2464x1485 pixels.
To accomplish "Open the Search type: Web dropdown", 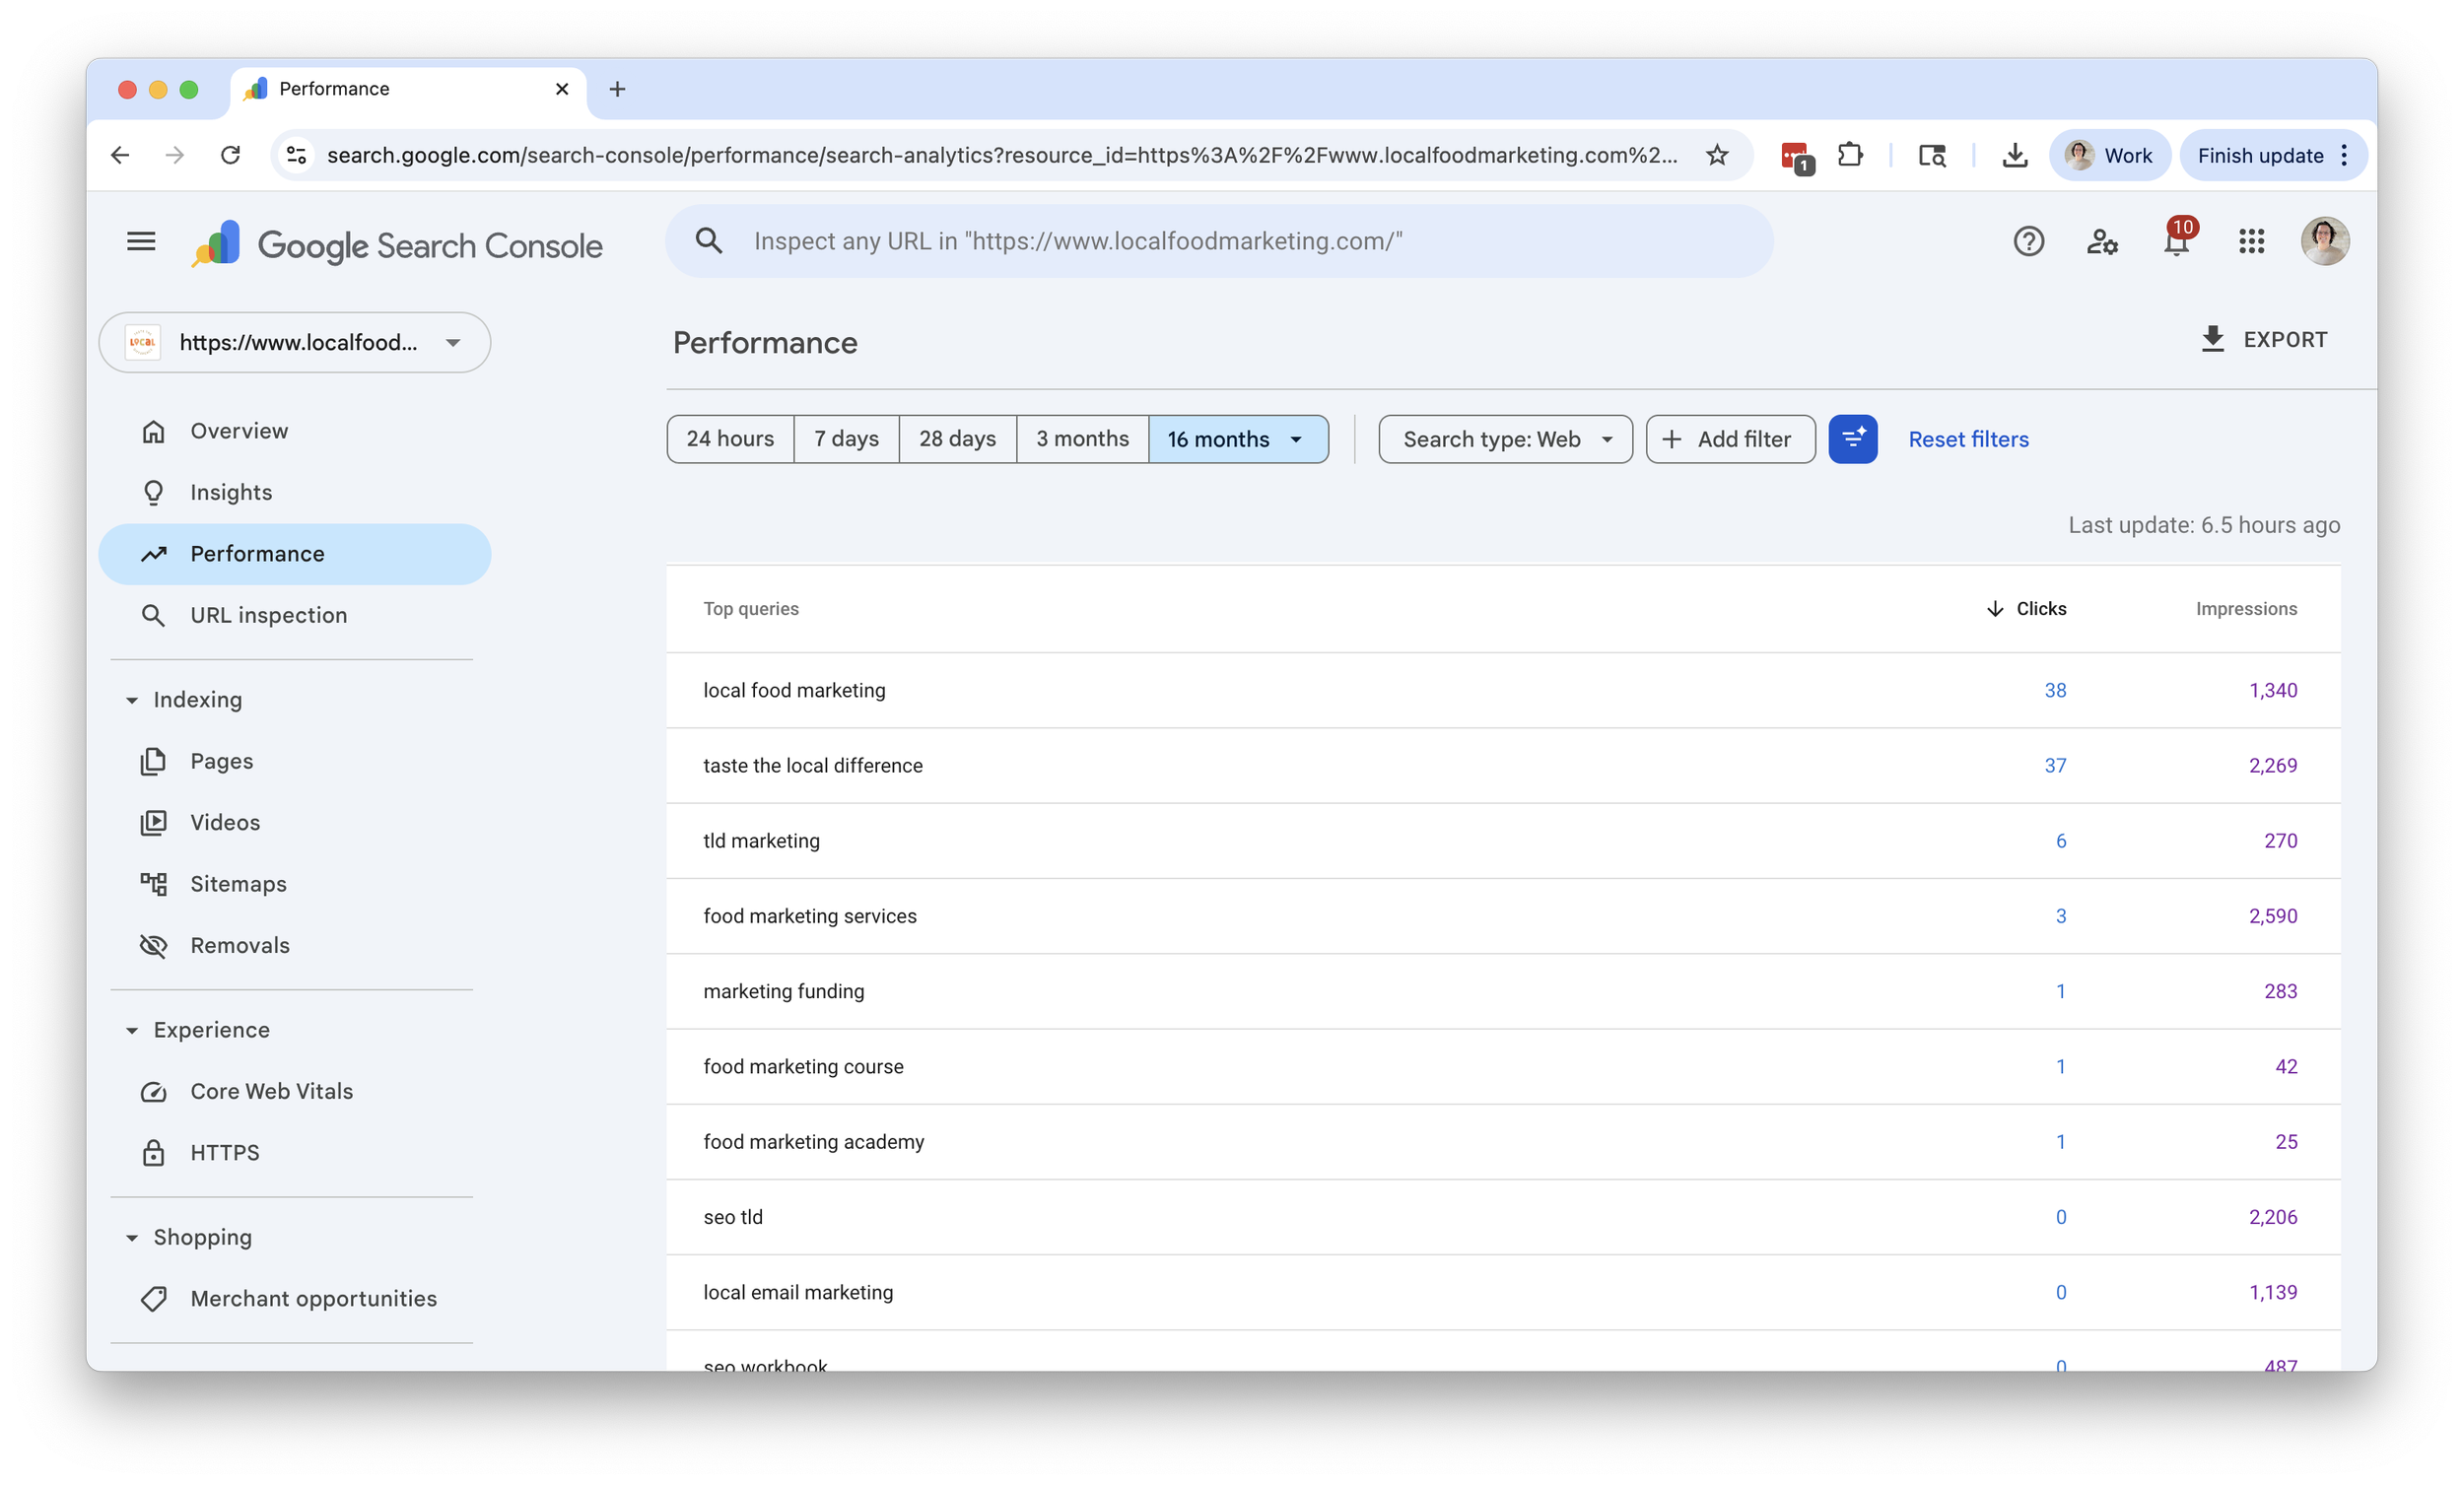I will pyautogui.click(x=1504, y=439).
